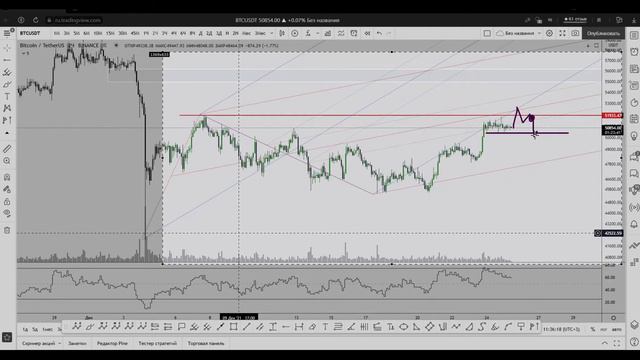The height and width of the screenshot is (360, 640).
Task: Toggle stay-in-drawing-mode pencil lock
Action: click(x=7, y=189)
